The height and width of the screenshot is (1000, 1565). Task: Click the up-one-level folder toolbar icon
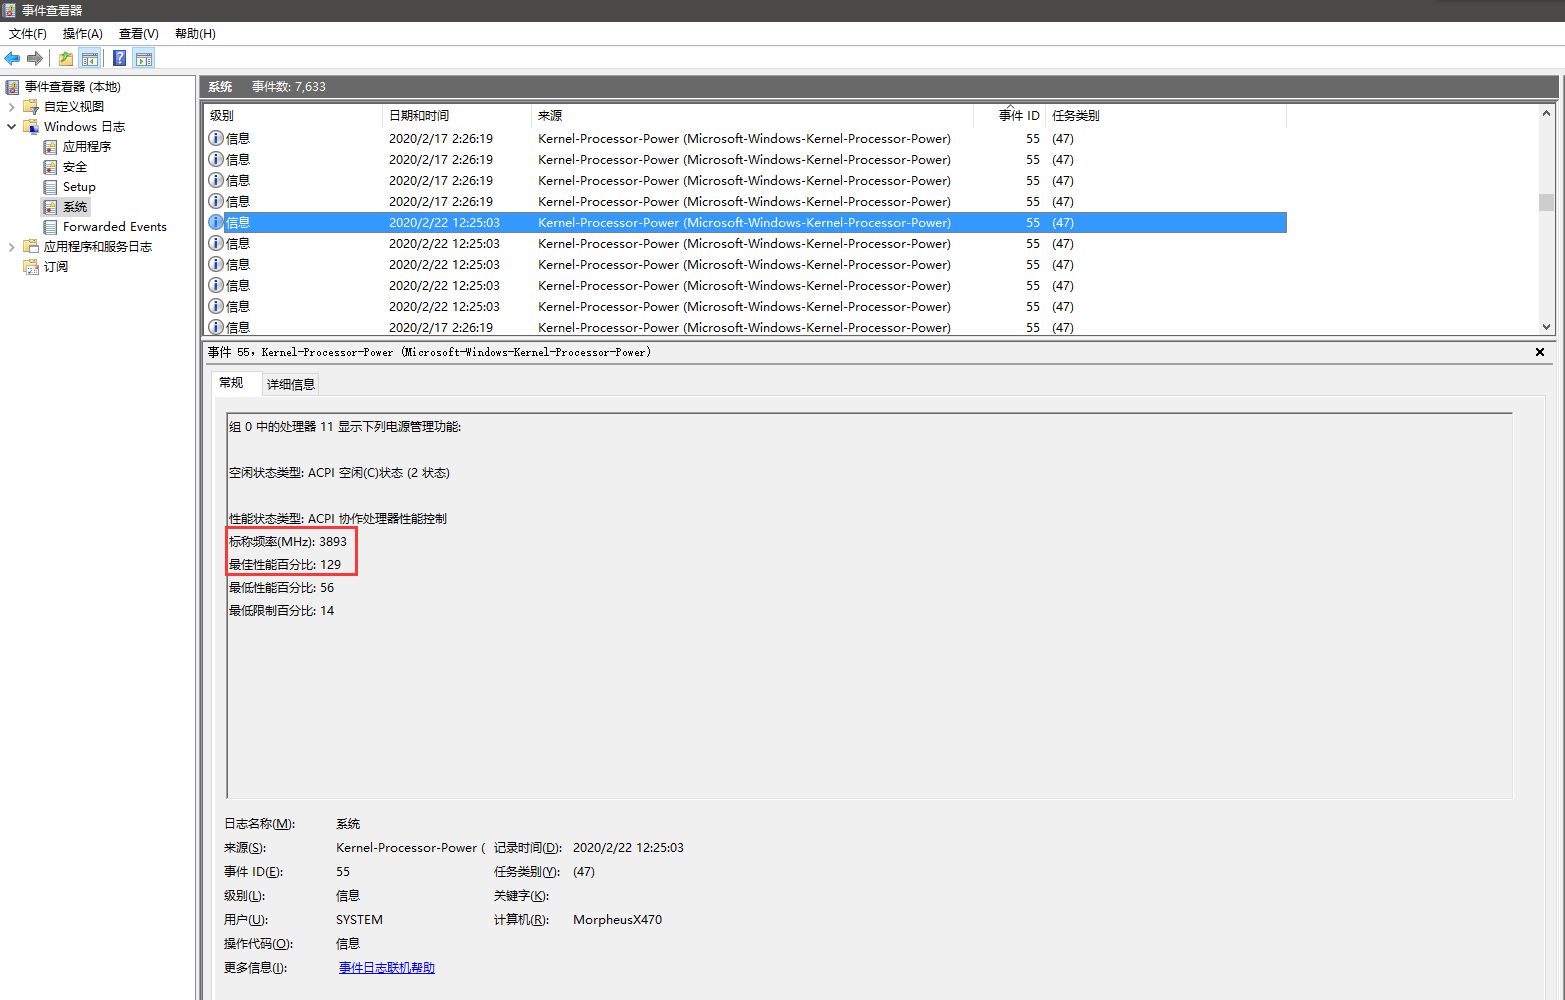pyautogui.click(x=66, y=58)
